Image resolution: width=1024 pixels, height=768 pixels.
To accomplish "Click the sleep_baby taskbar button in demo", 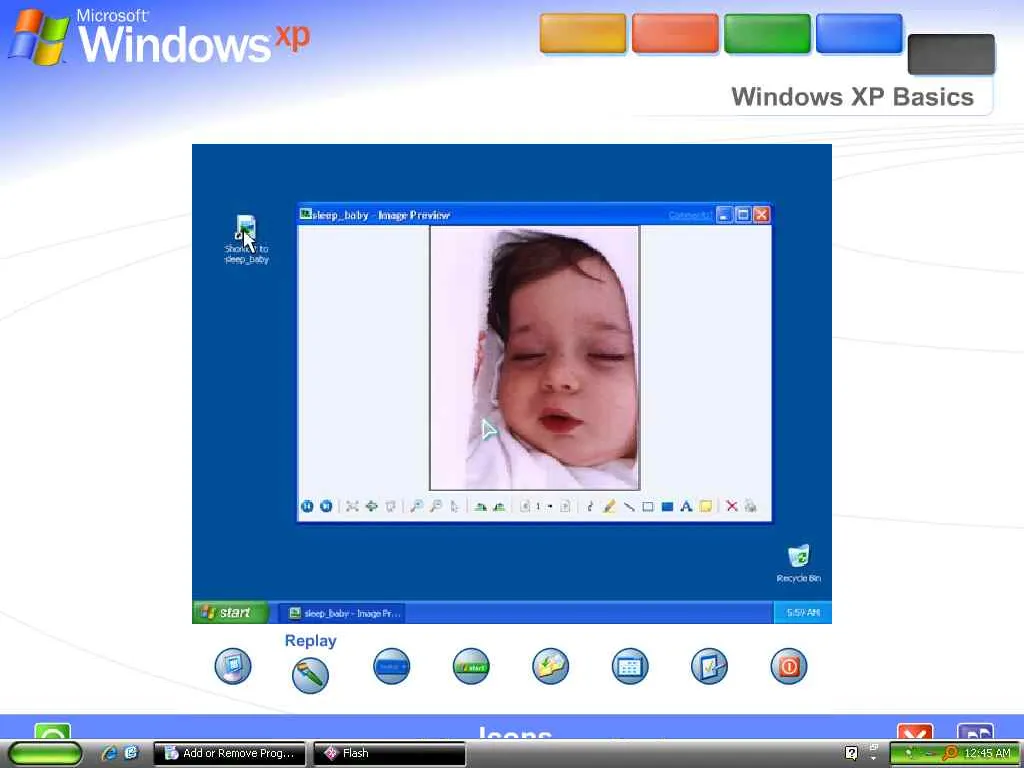I will (x=343, y=613).
